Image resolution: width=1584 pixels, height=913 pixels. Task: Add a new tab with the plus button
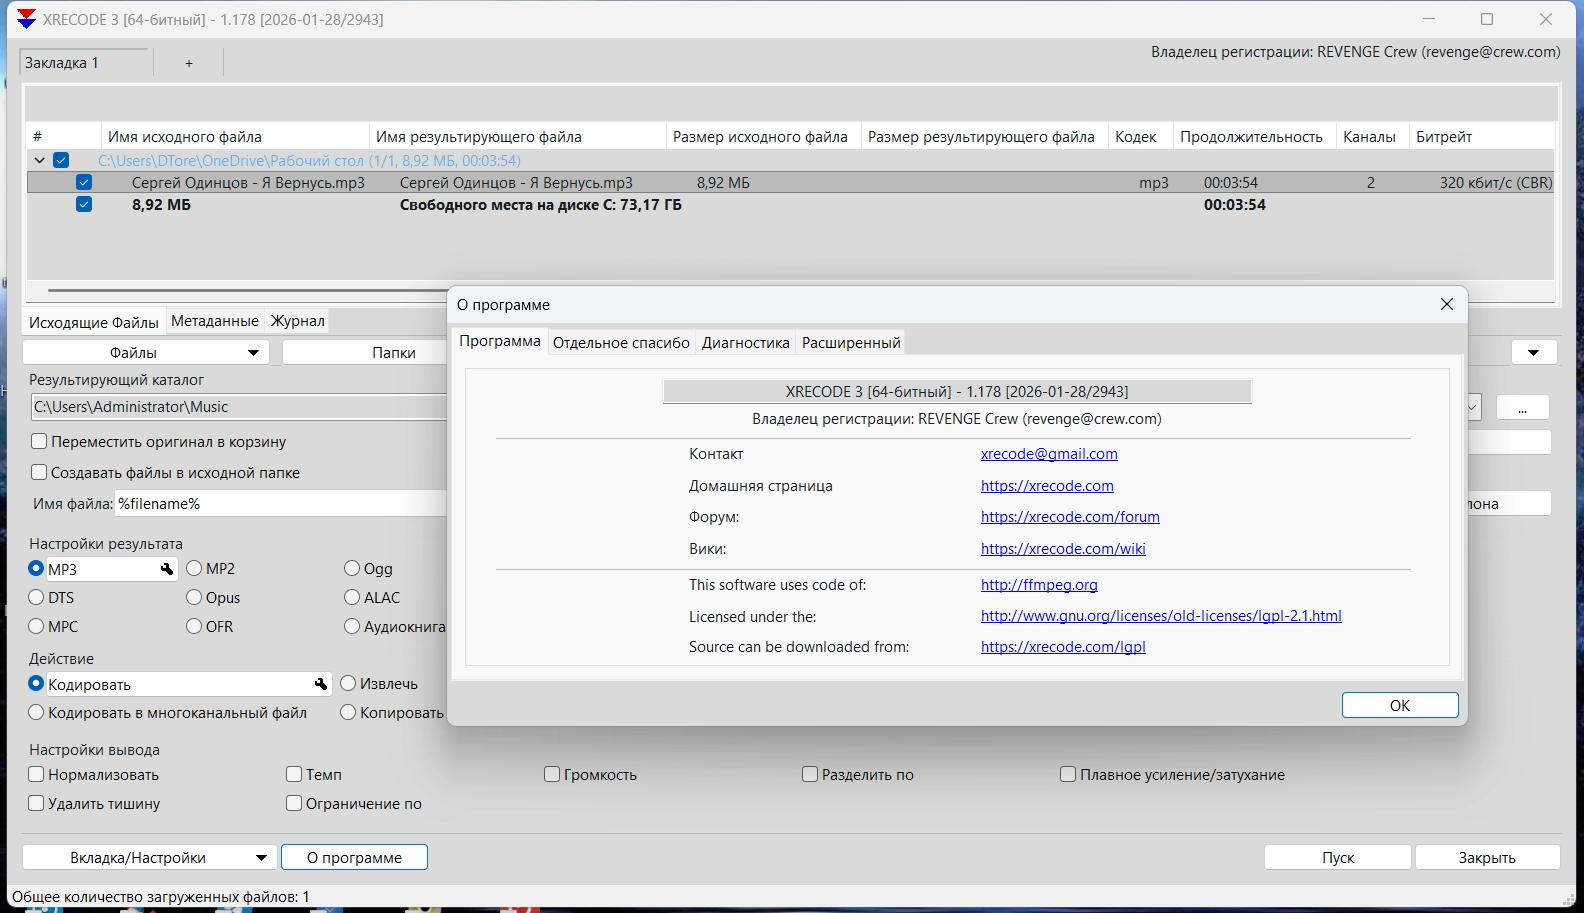click(189, 63)
